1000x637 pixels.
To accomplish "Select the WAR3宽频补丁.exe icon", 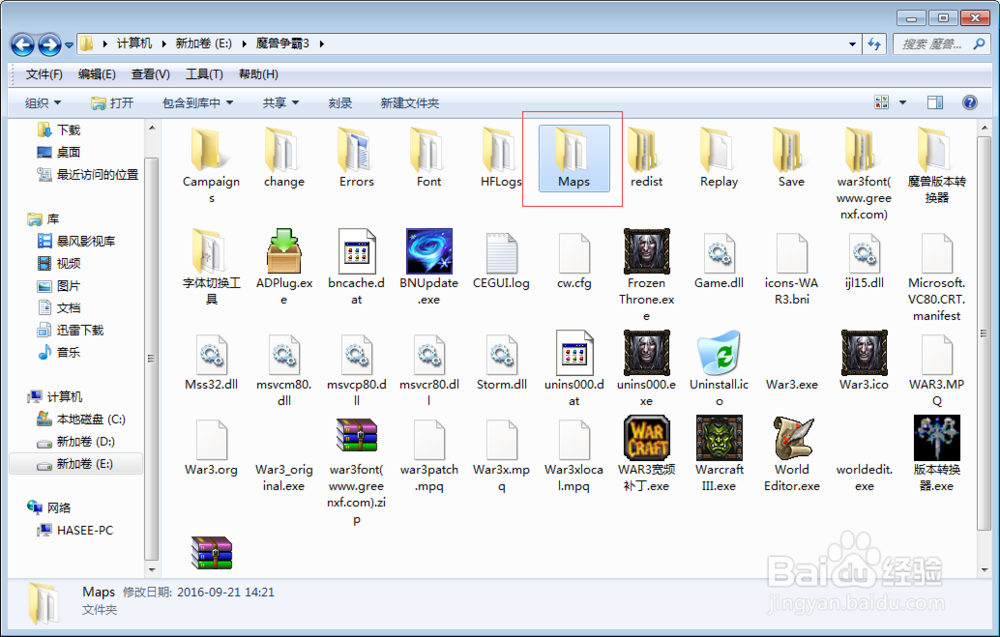I will 647,437.
